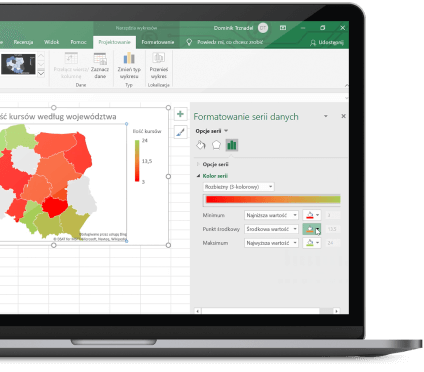Switch to the Widok ribbon tab

click(x=51, y=42)
